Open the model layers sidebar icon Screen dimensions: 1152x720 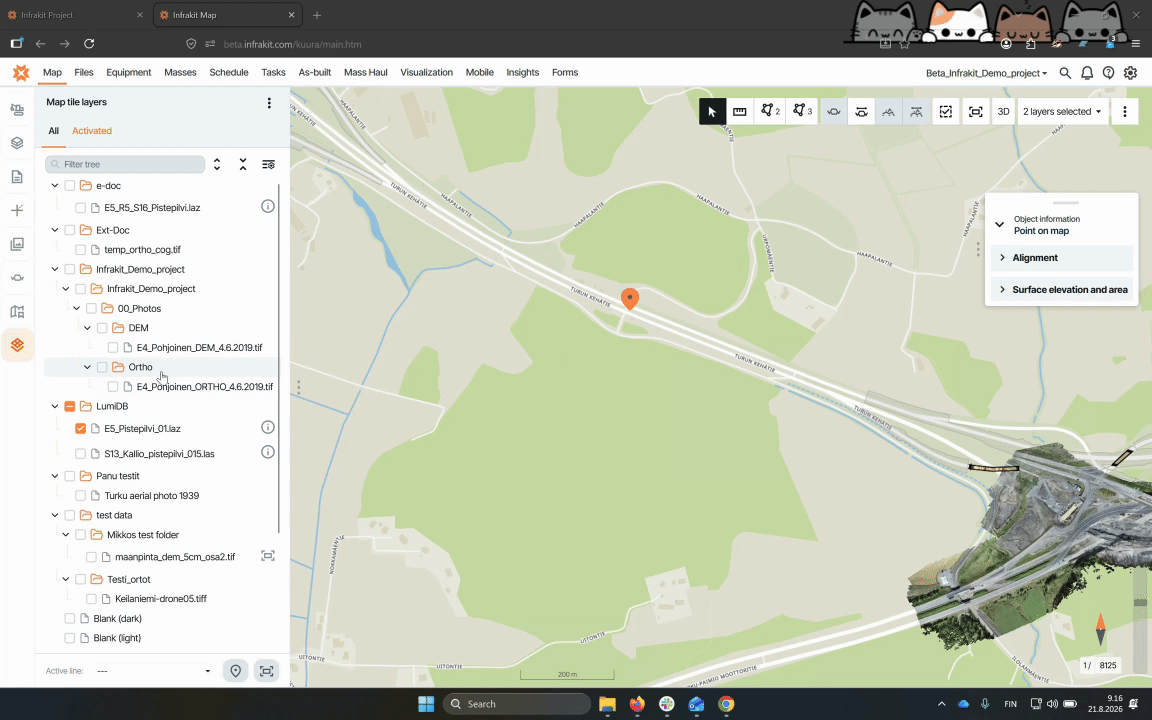[17, 143]
